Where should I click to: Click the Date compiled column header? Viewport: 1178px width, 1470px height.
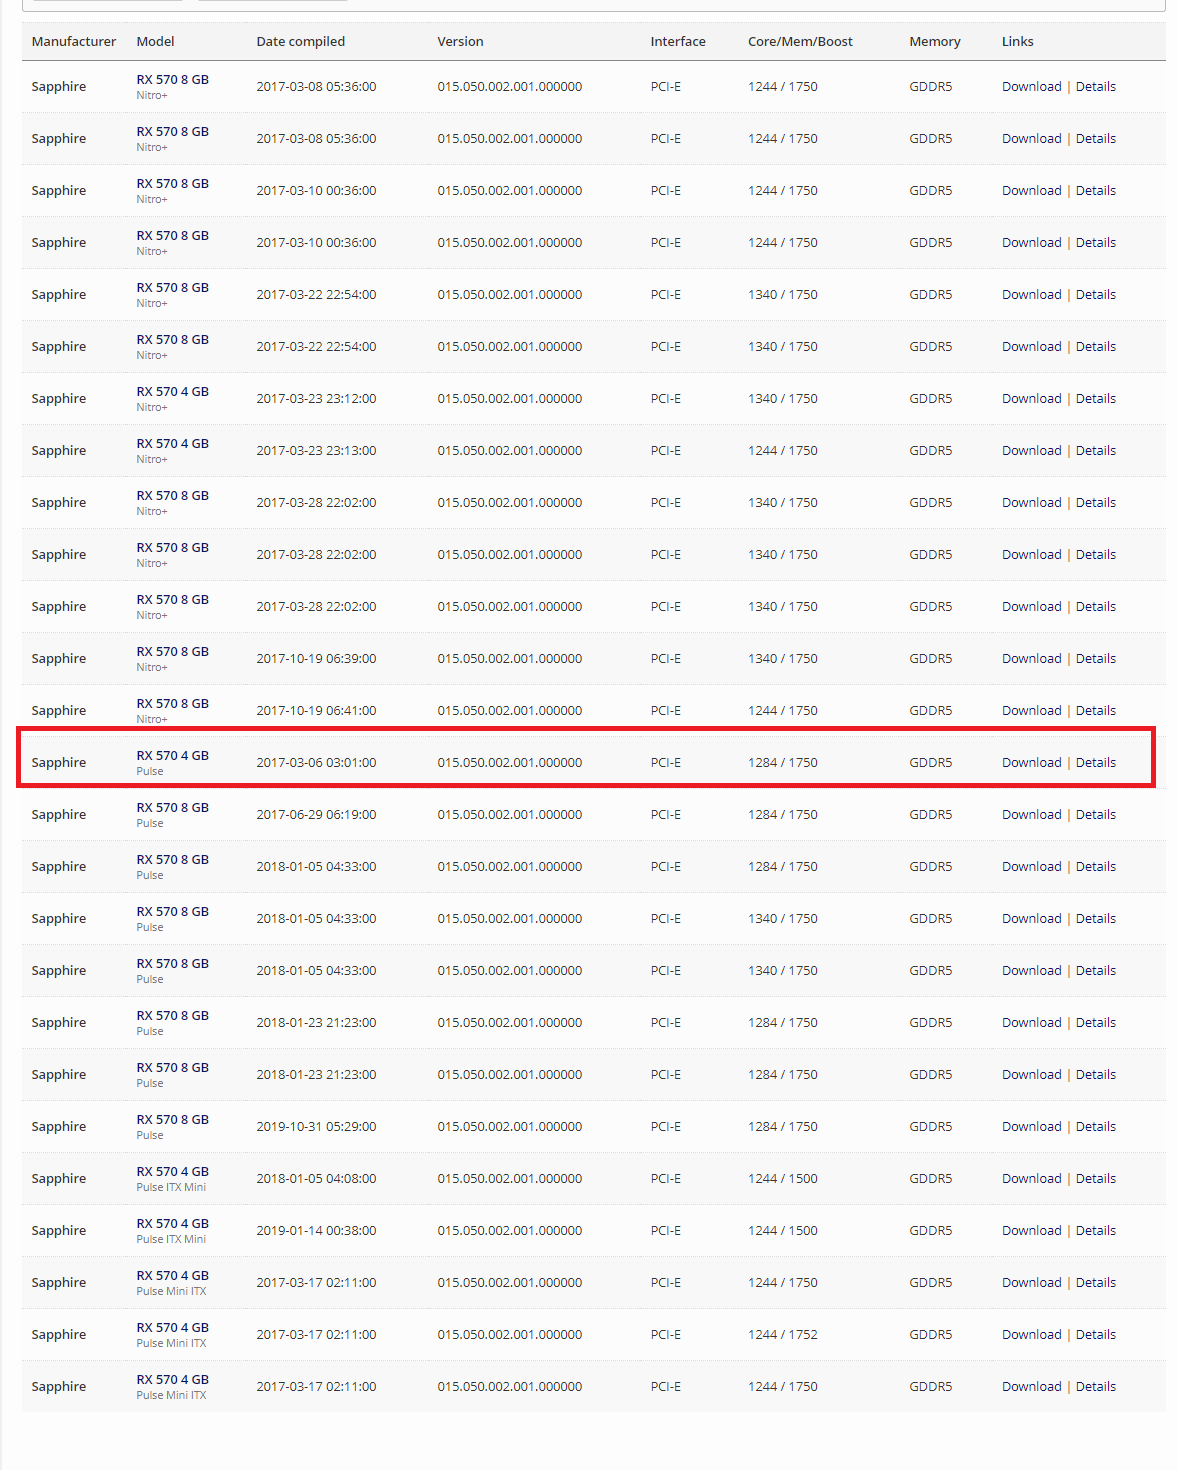300,41
